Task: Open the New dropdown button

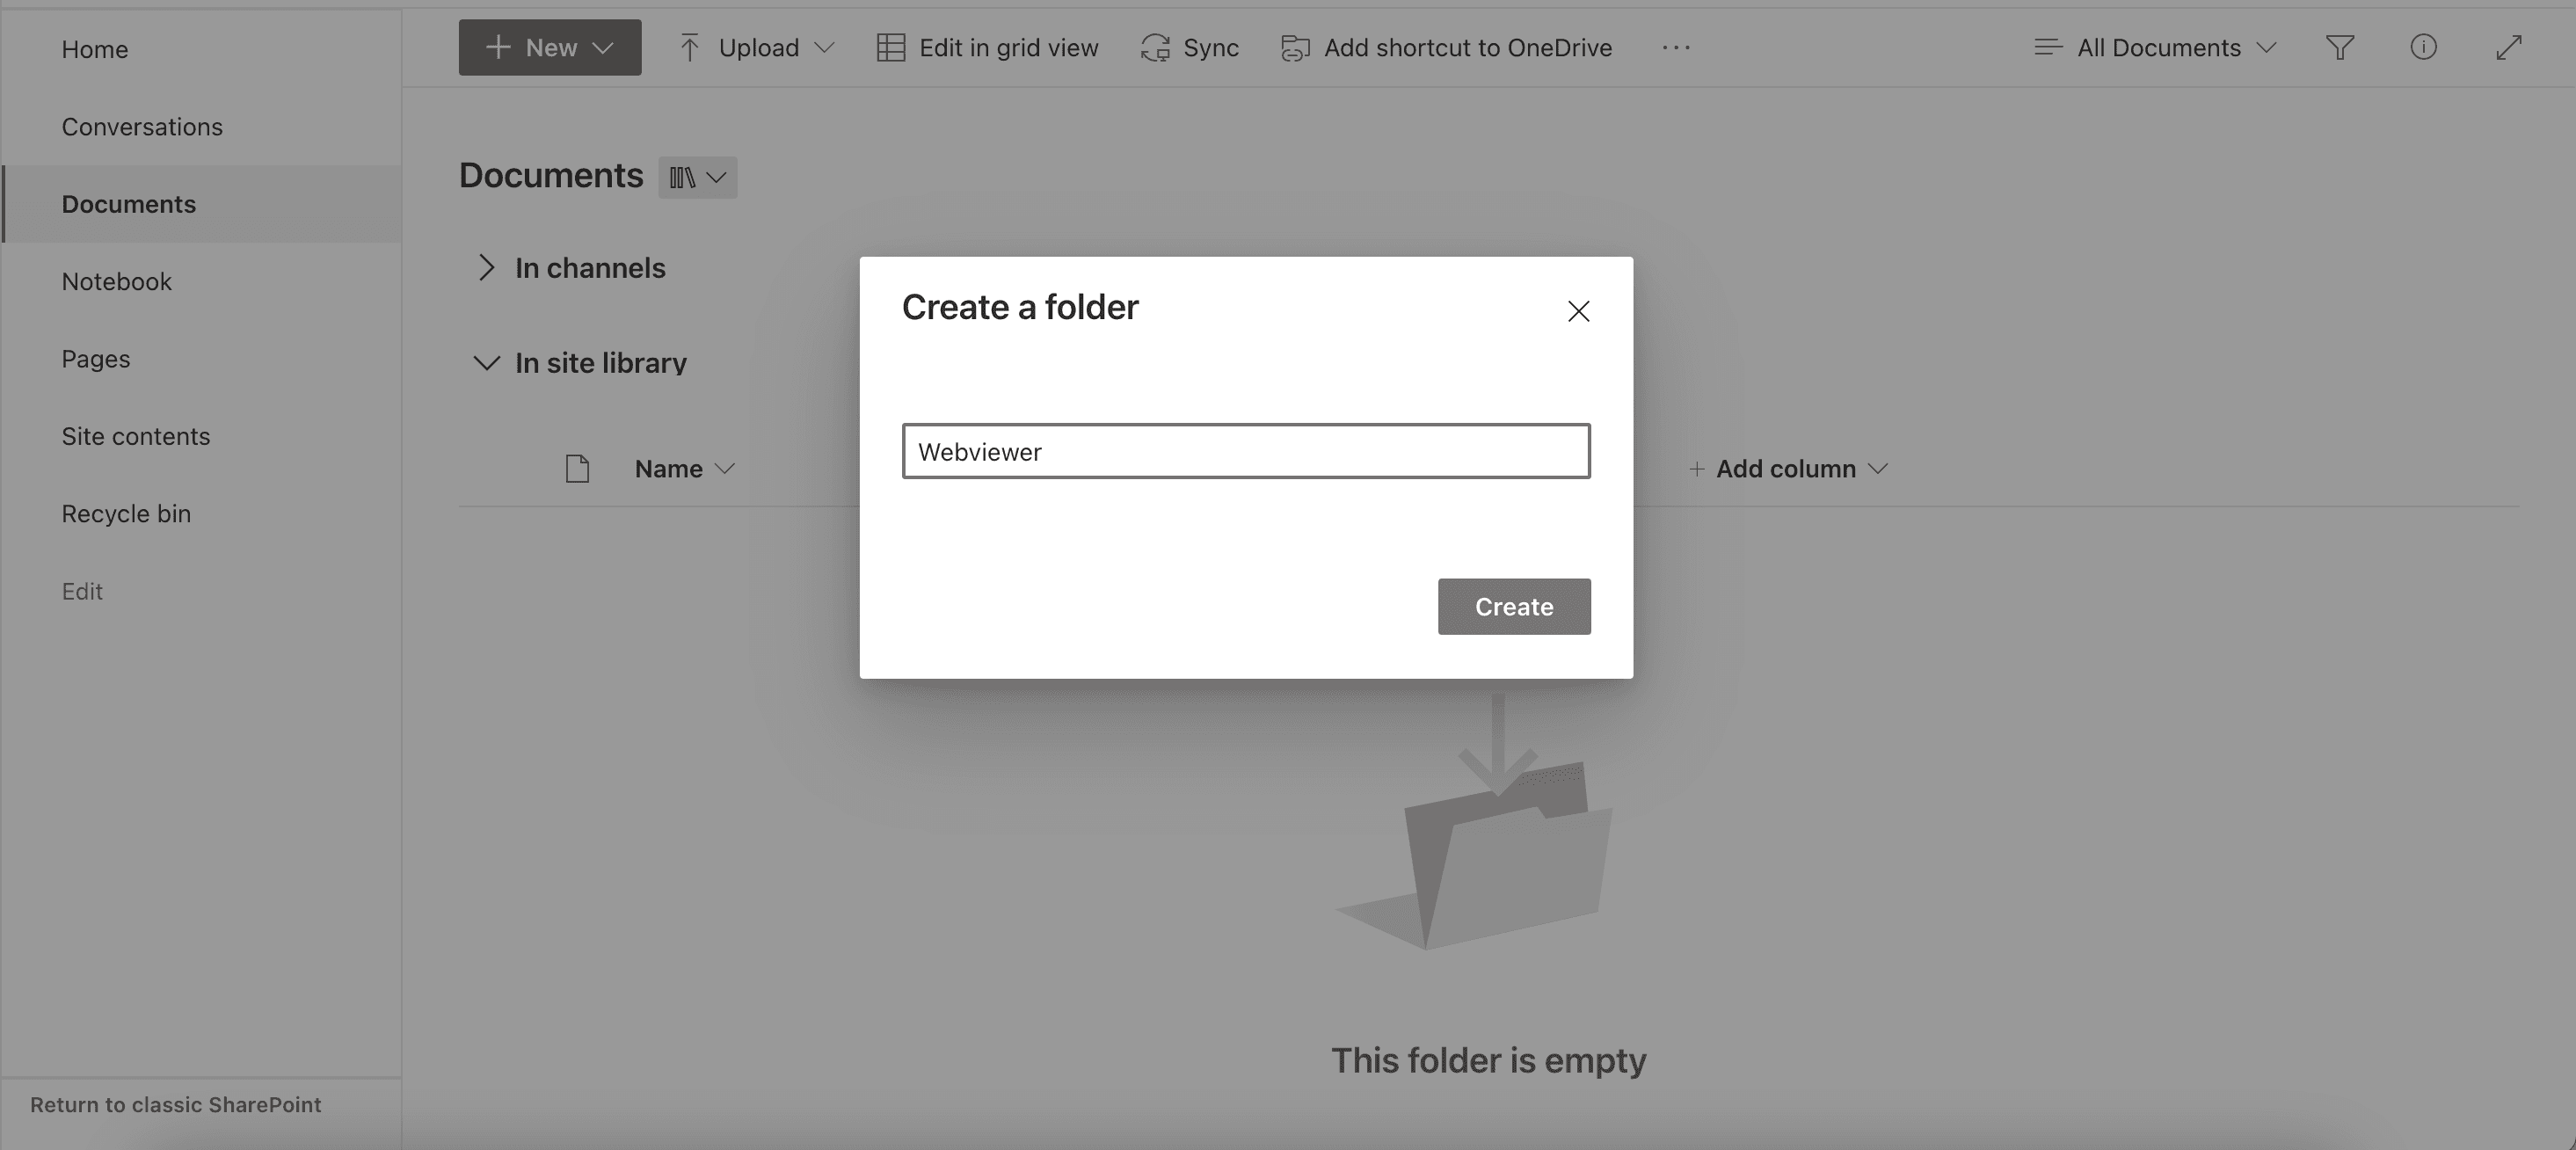Action: click(x=549, y=47)
